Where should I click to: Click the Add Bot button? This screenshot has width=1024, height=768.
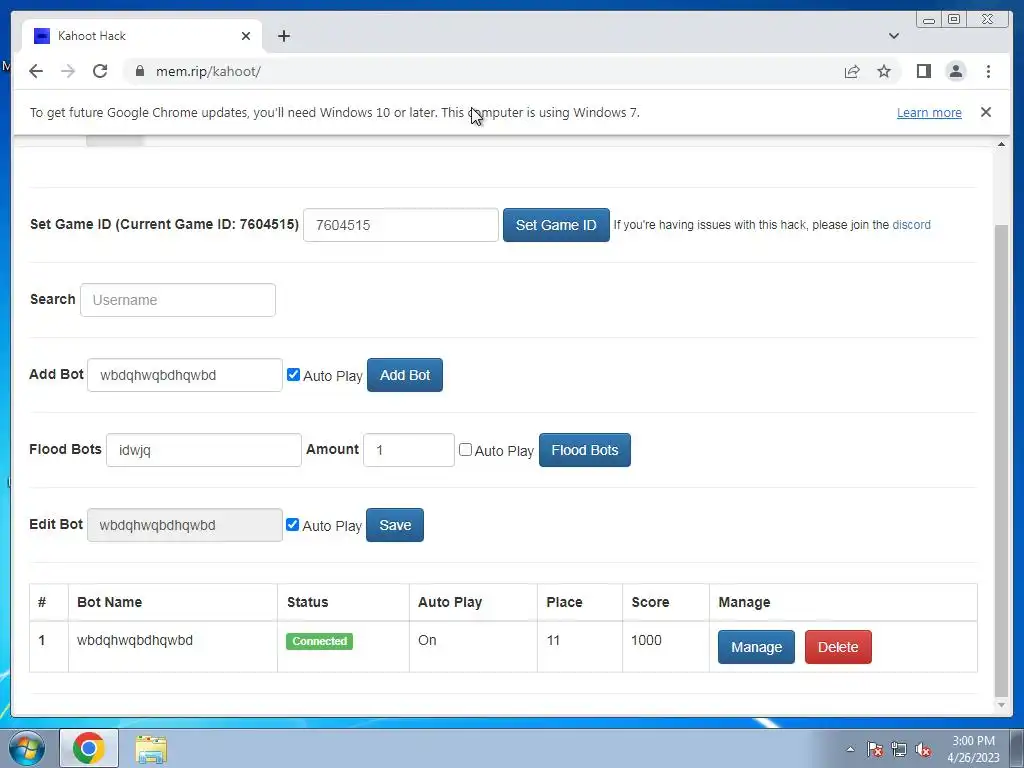click(405, 375)
